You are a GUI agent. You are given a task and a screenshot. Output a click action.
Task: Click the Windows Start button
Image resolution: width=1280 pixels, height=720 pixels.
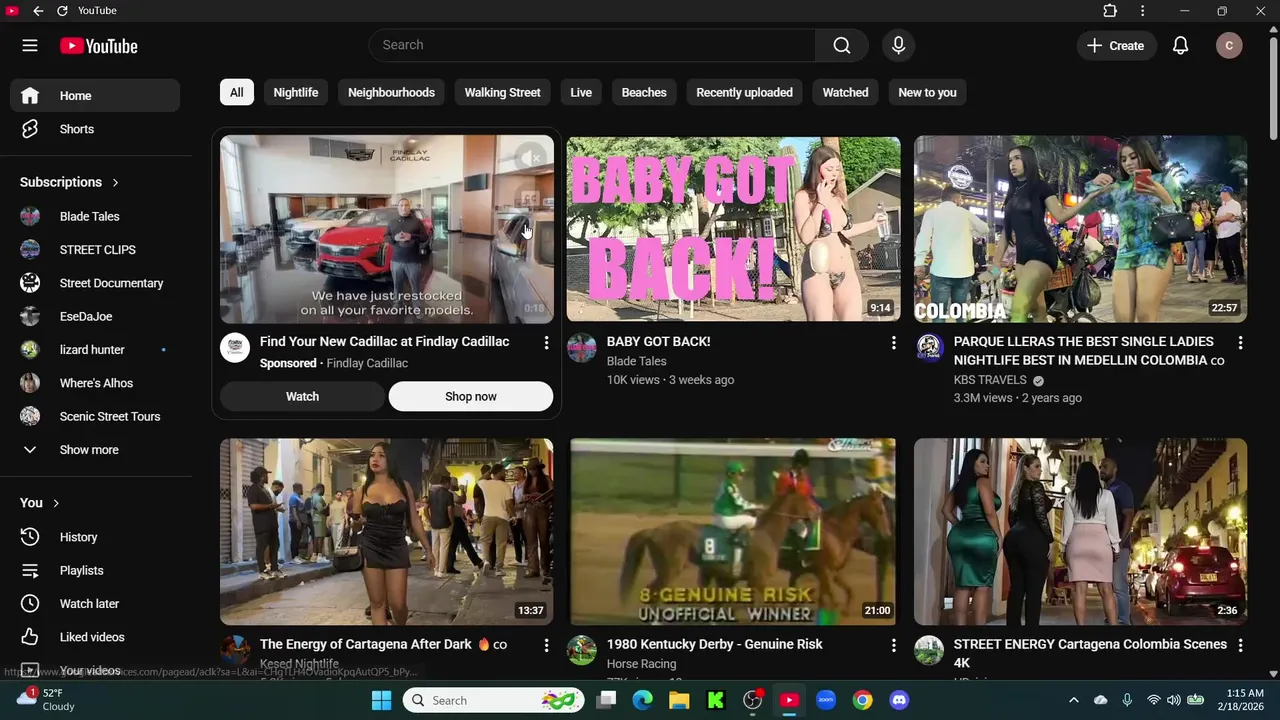tap(381, 700)
